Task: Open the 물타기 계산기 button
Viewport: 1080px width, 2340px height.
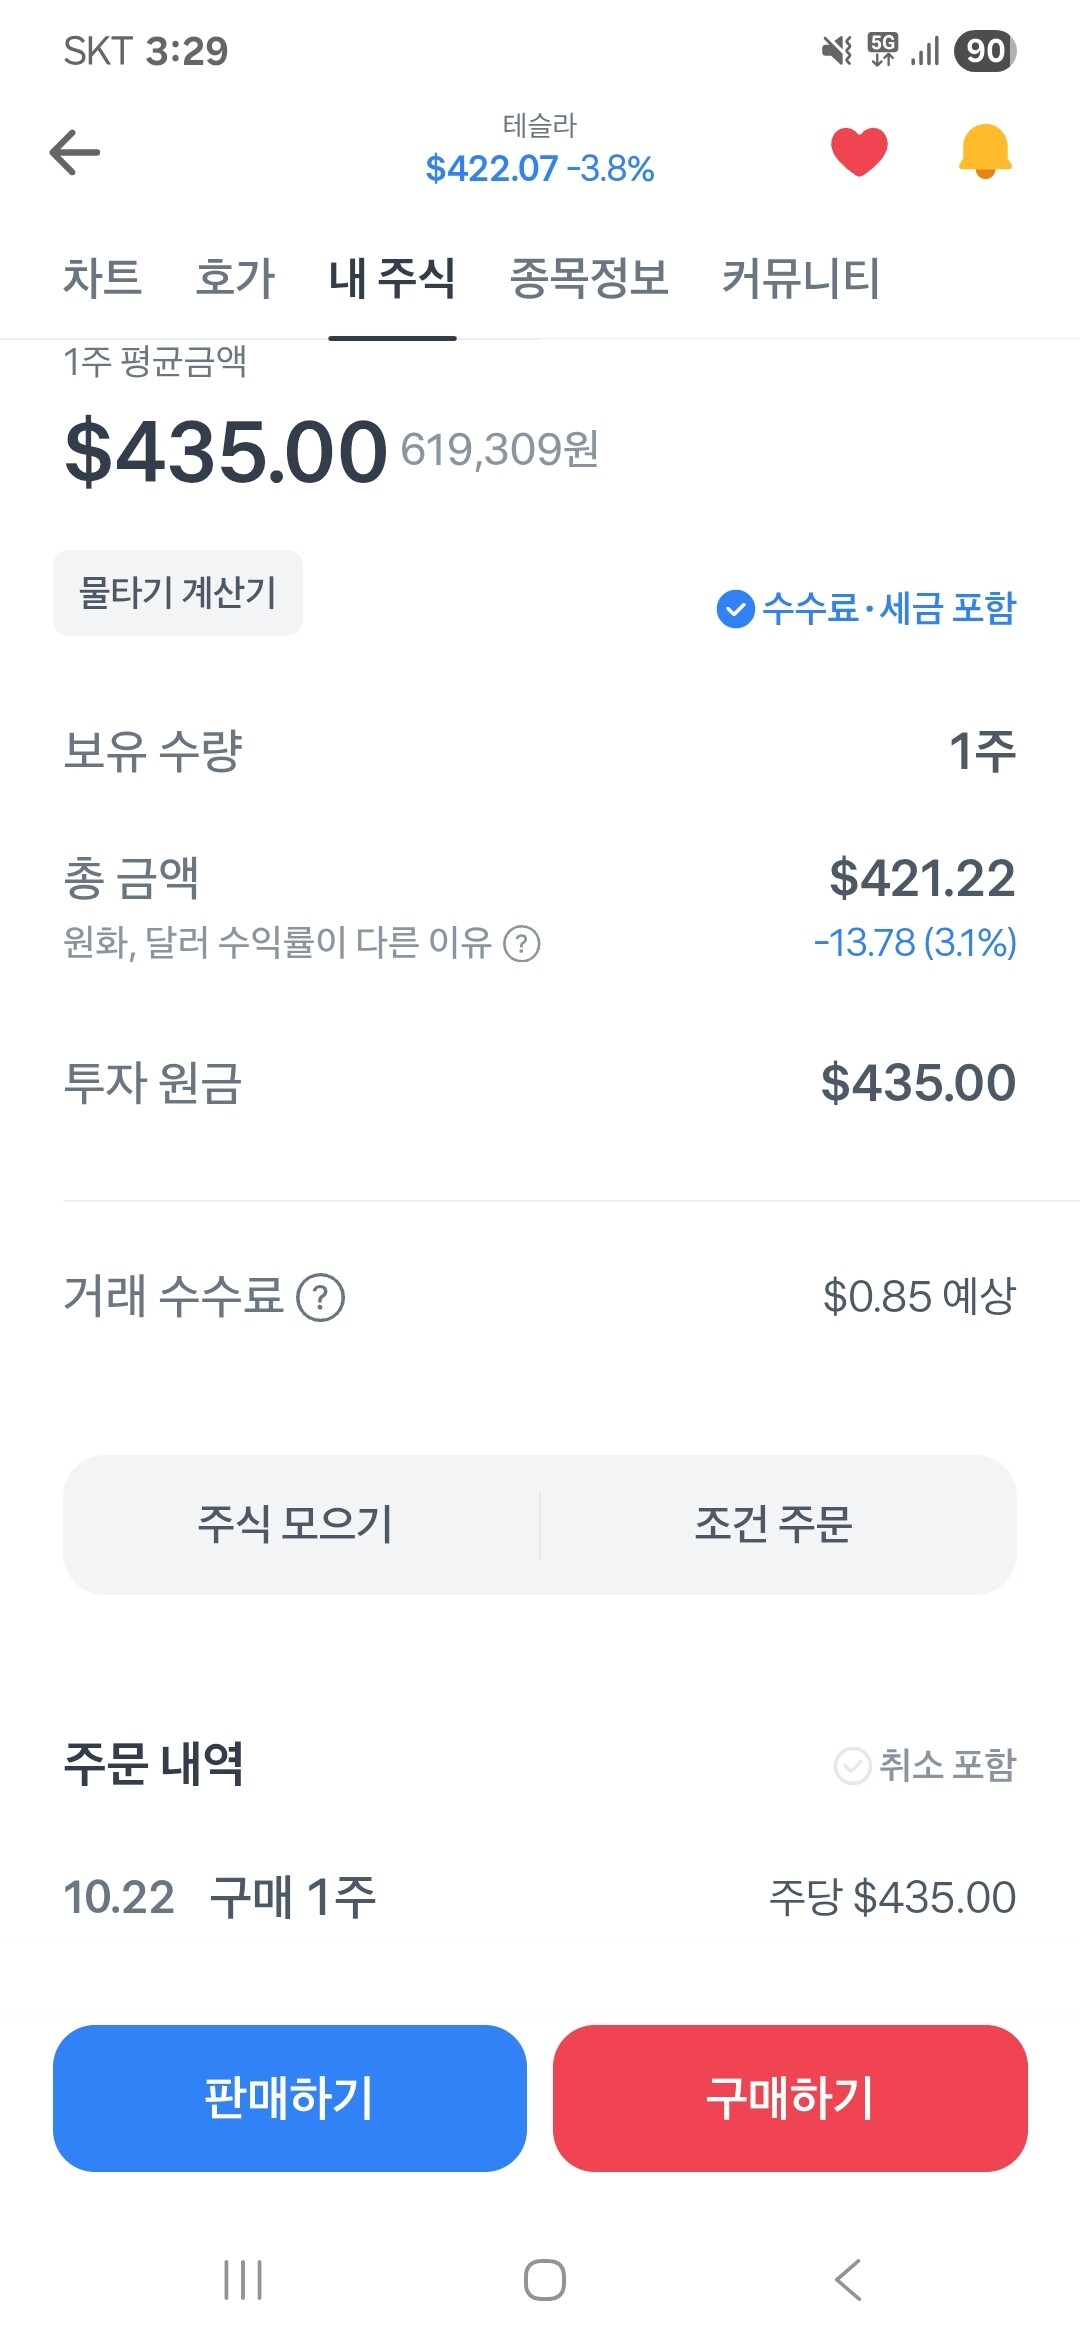Action: [x=178, y=593]
